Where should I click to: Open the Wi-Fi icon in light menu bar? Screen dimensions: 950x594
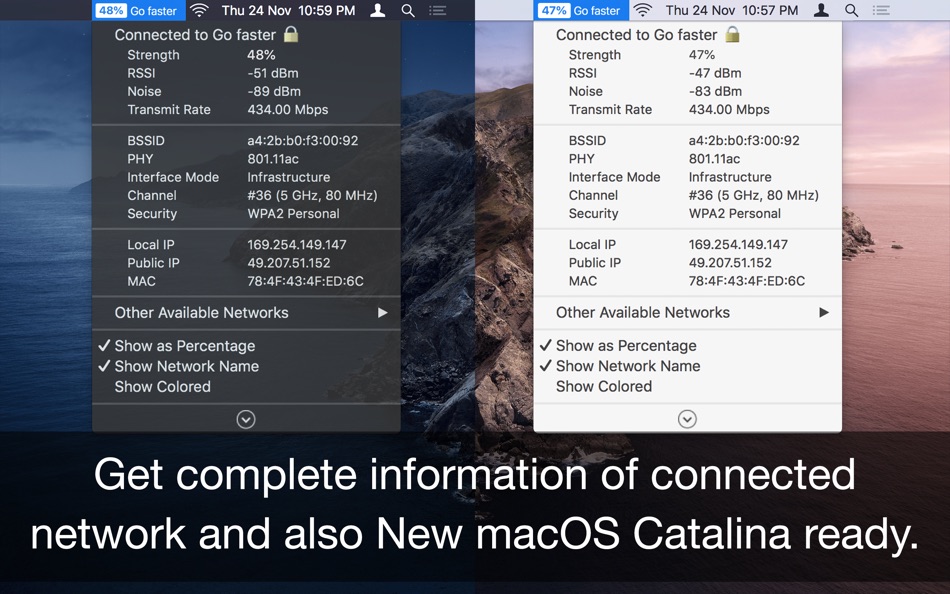point(643,10)
